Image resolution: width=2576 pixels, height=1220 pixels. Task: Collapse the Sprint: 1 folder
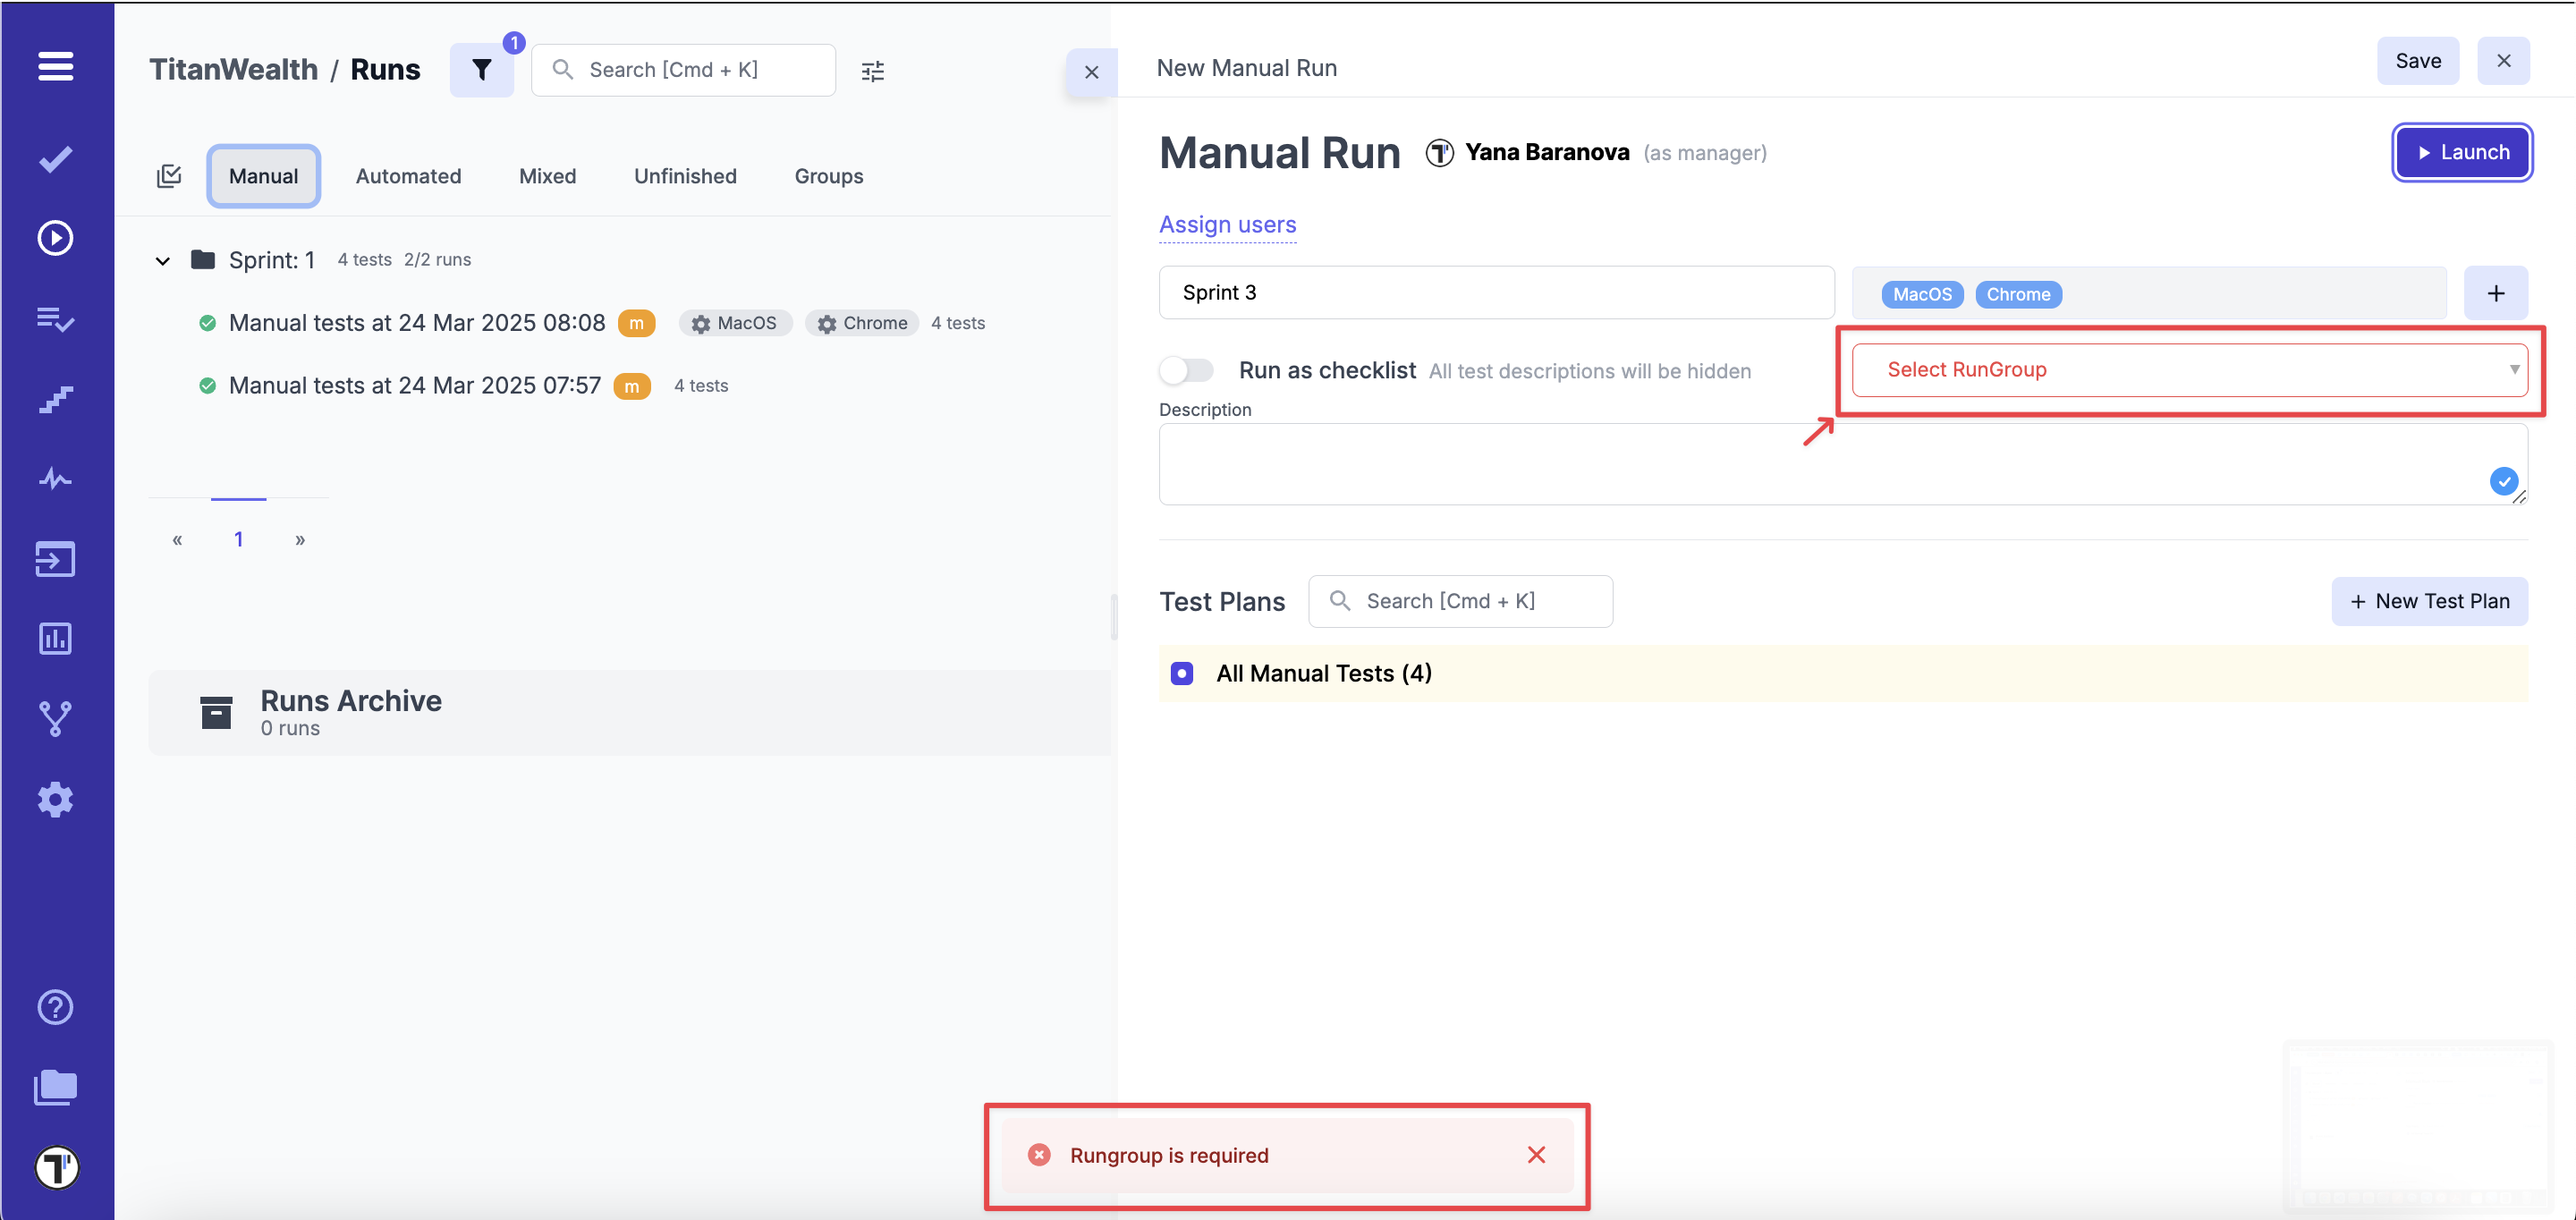162,261
